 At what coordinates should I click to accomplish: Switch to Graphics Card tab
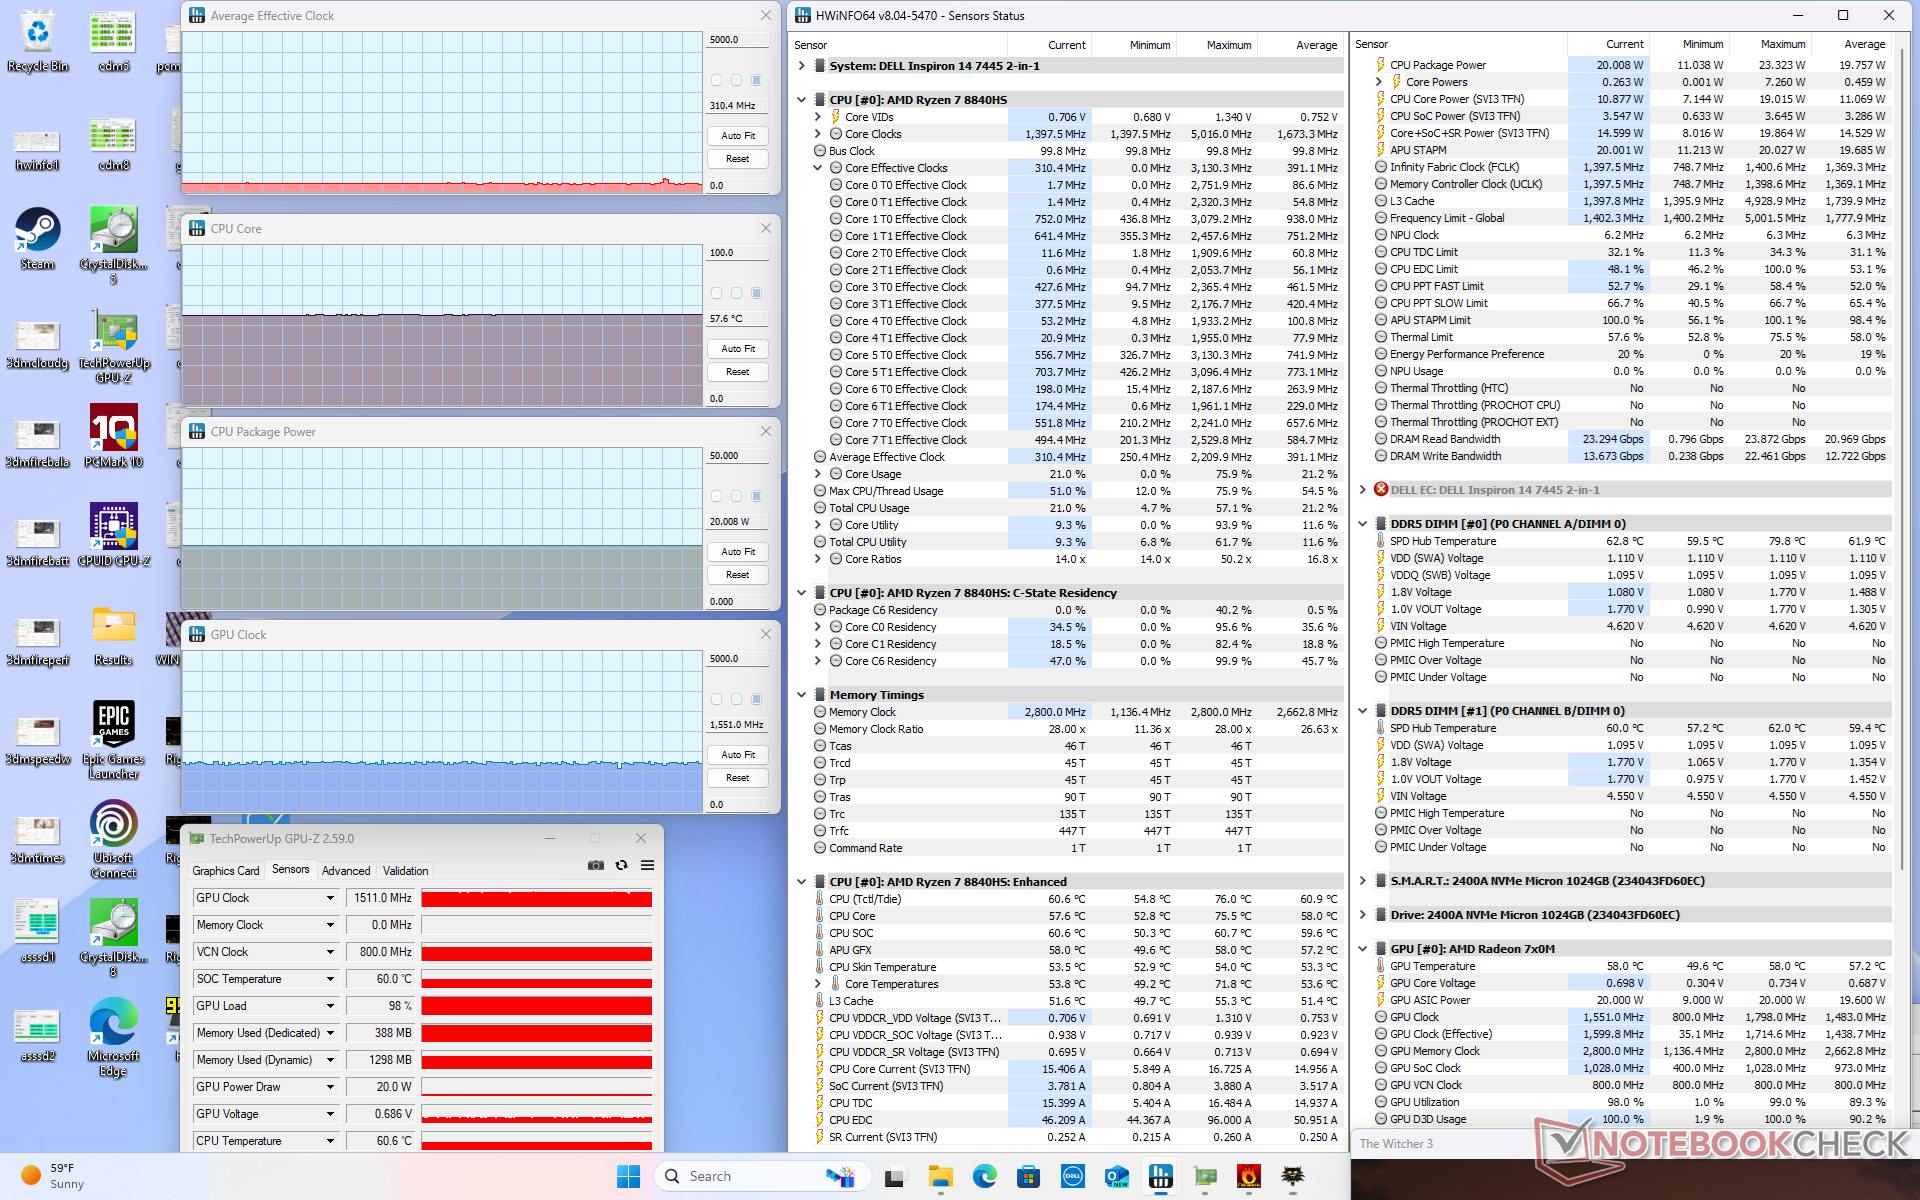point(225,871)
